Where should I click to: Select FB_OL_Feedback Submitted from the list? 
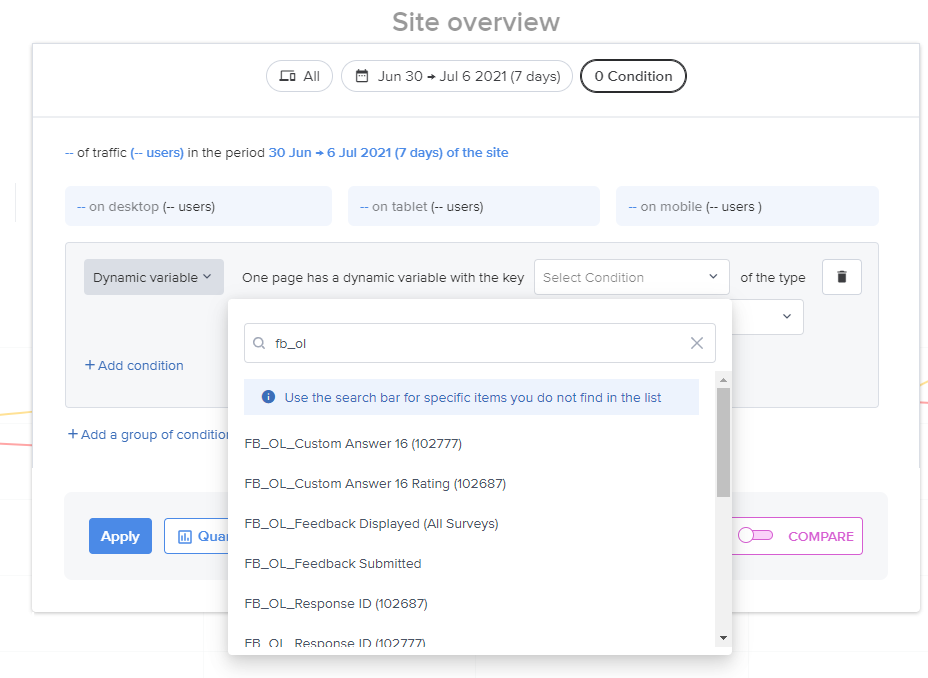[x=333, y=563]
